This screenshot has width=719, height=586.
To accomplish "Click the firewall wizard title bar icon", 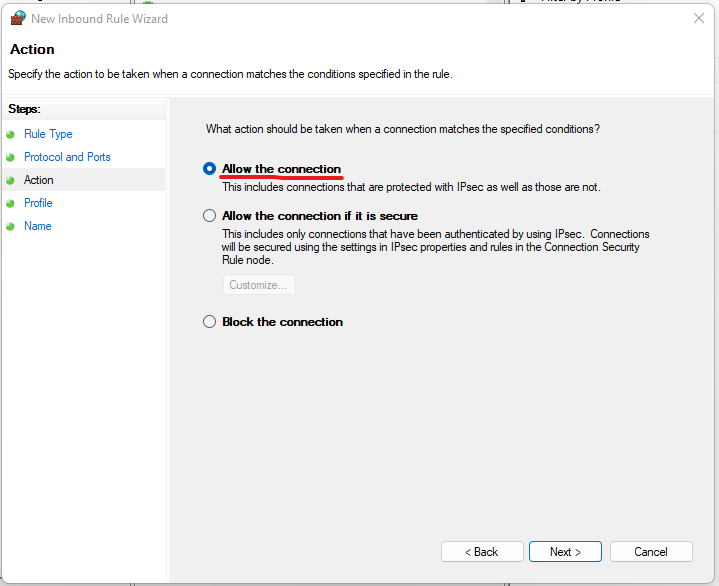I will 18,18.
